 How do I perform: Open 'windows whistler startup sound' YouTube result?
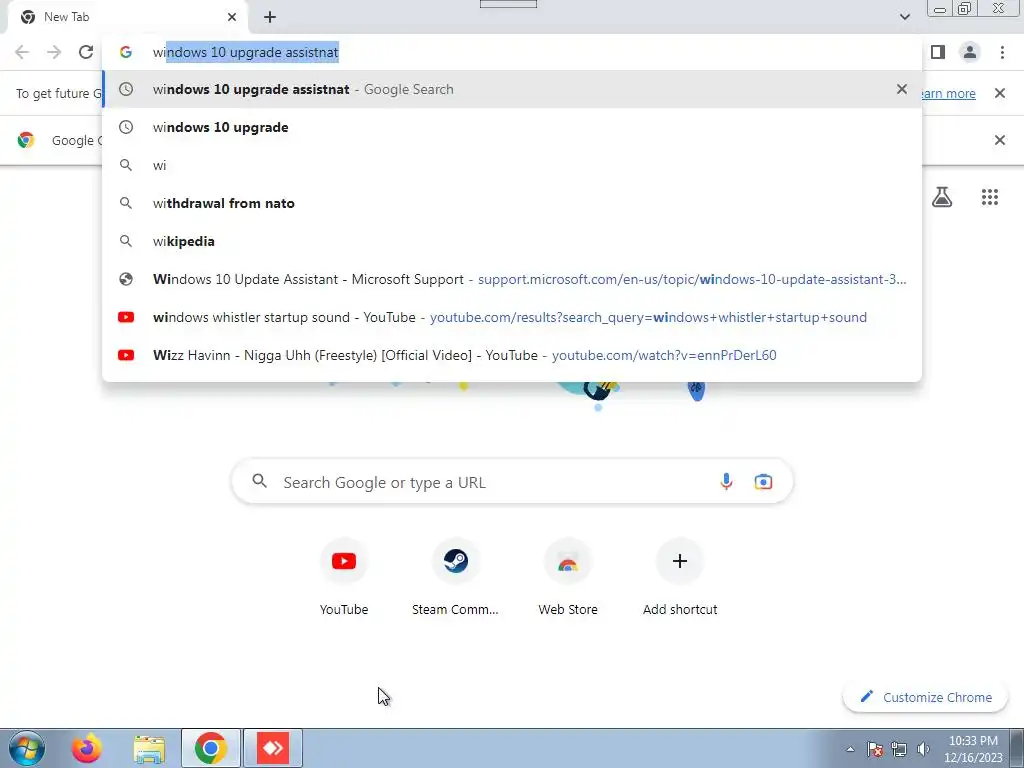[512, 317]
